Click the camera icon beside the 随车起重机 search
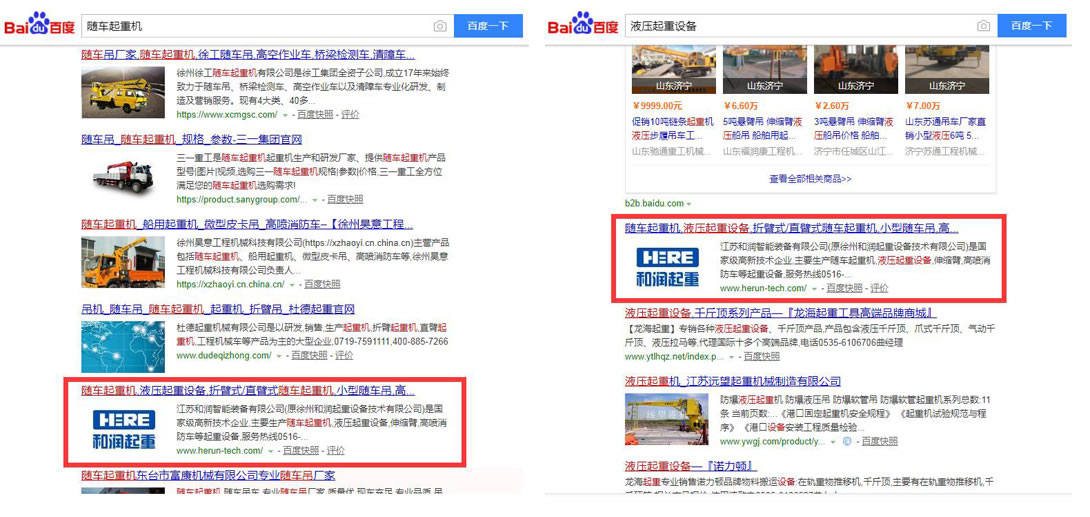Image resolution: width=1090 pixels, height=517 pixels. [440, 26]
